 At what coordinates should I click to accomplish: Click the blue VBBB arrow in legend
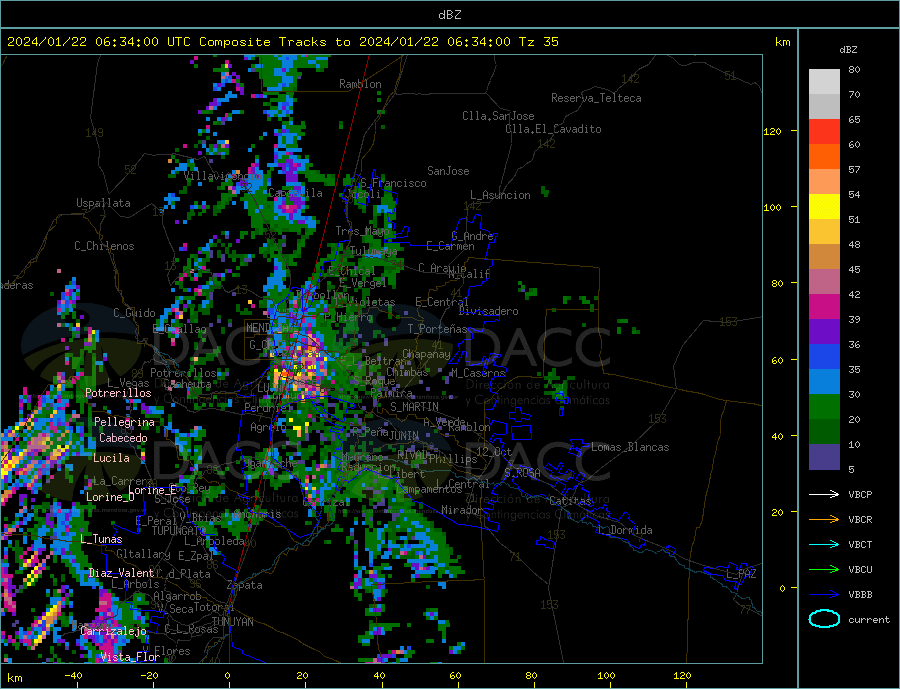[824, 594]
